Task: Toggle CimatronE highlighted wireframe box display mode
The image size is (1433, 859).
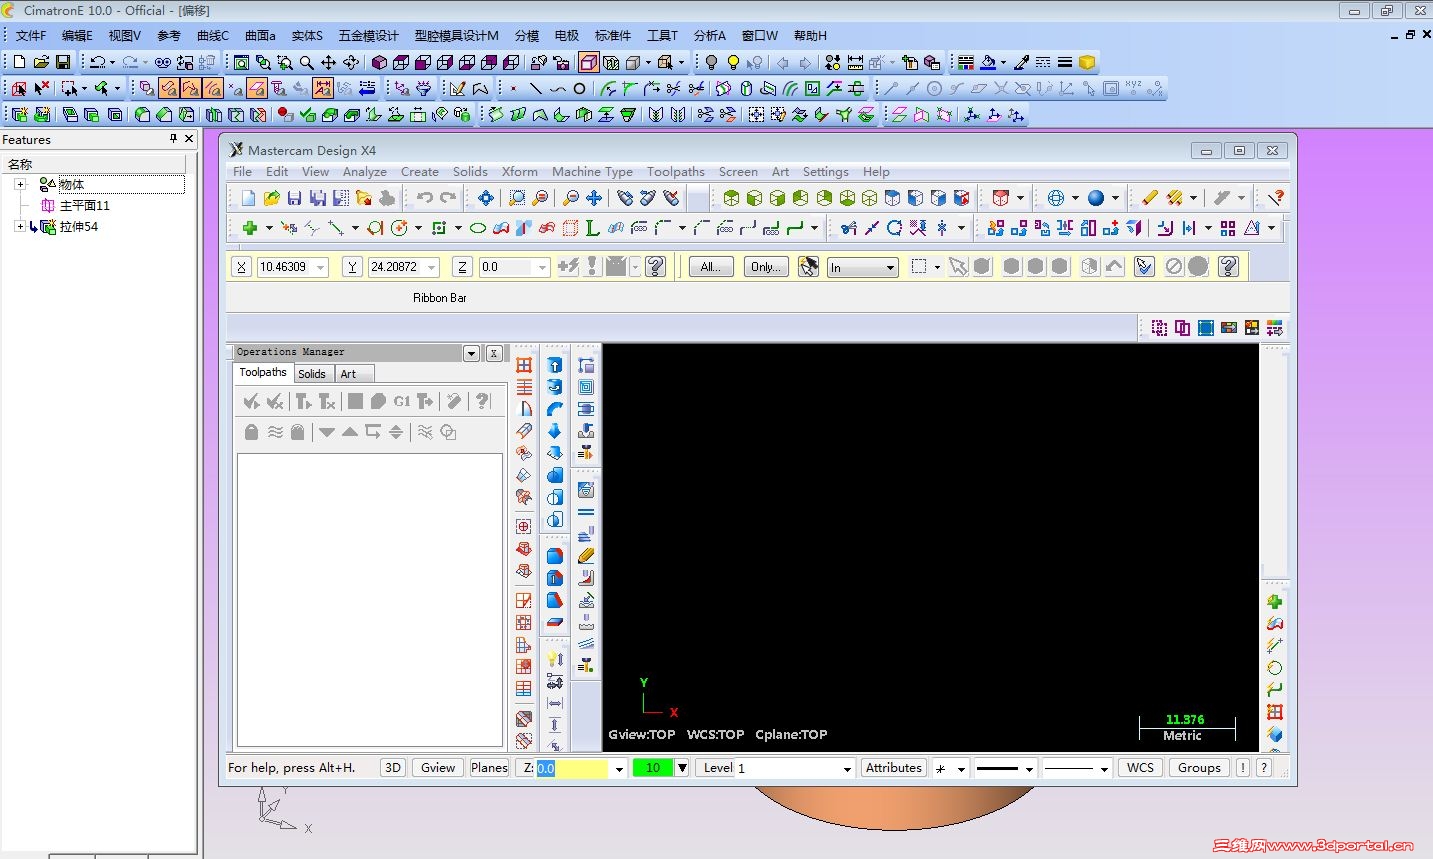Action: coord(589,62)
